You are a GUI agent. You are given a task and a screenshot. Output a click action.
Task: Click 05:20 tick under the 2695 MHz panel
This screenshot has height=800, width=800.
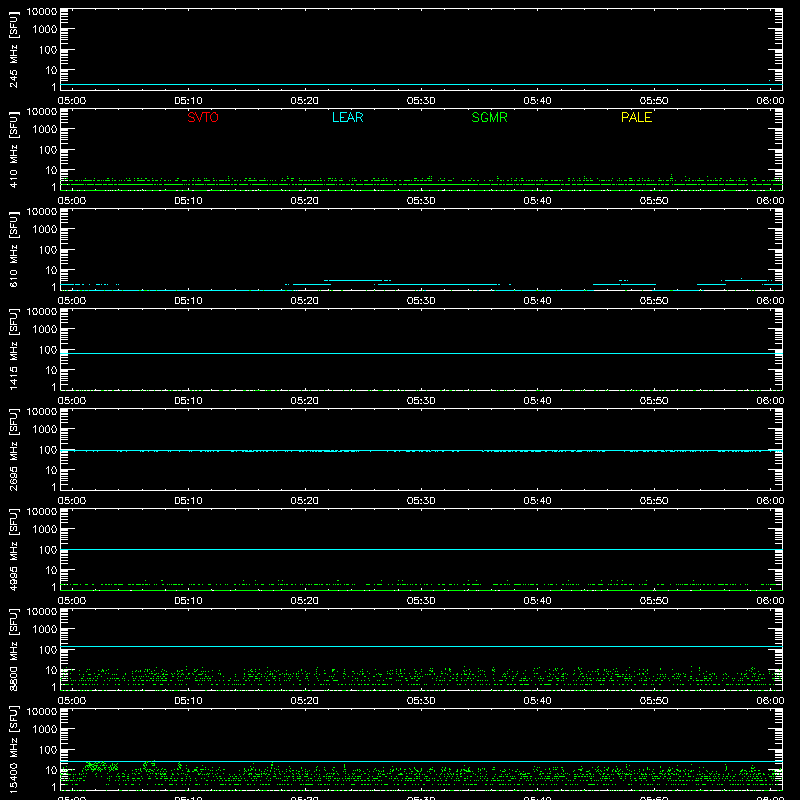(x=305, y=501)
